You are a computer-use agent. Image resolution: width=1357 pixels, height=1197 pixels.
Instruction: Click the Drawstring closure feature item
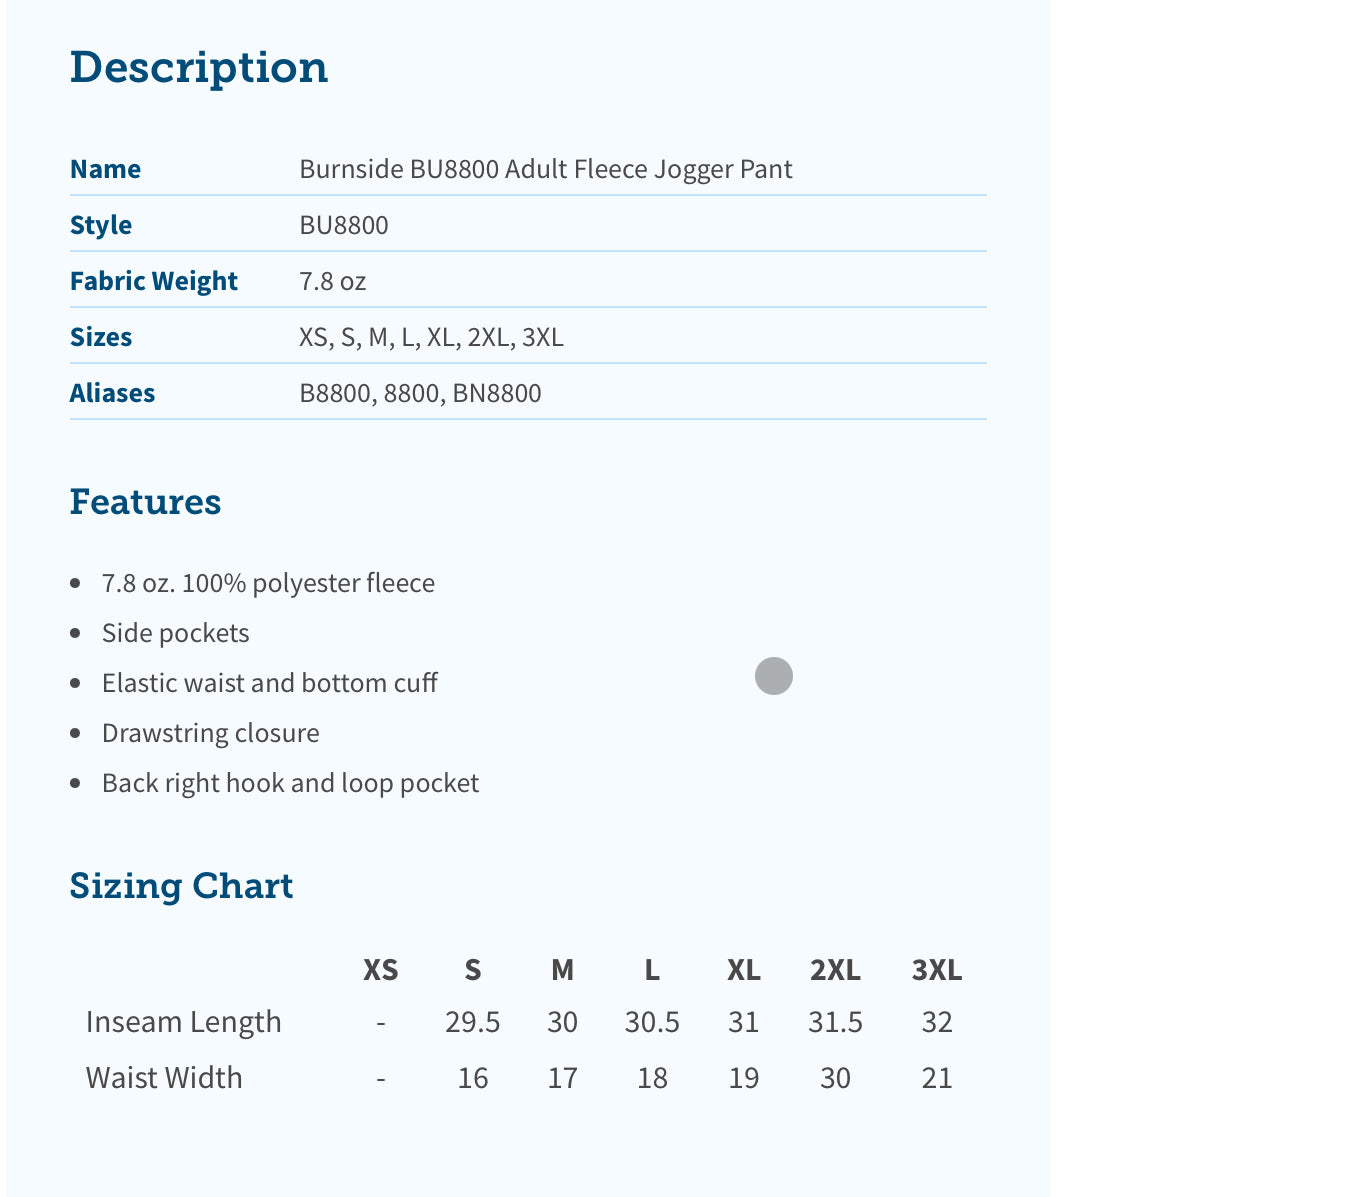211,733
